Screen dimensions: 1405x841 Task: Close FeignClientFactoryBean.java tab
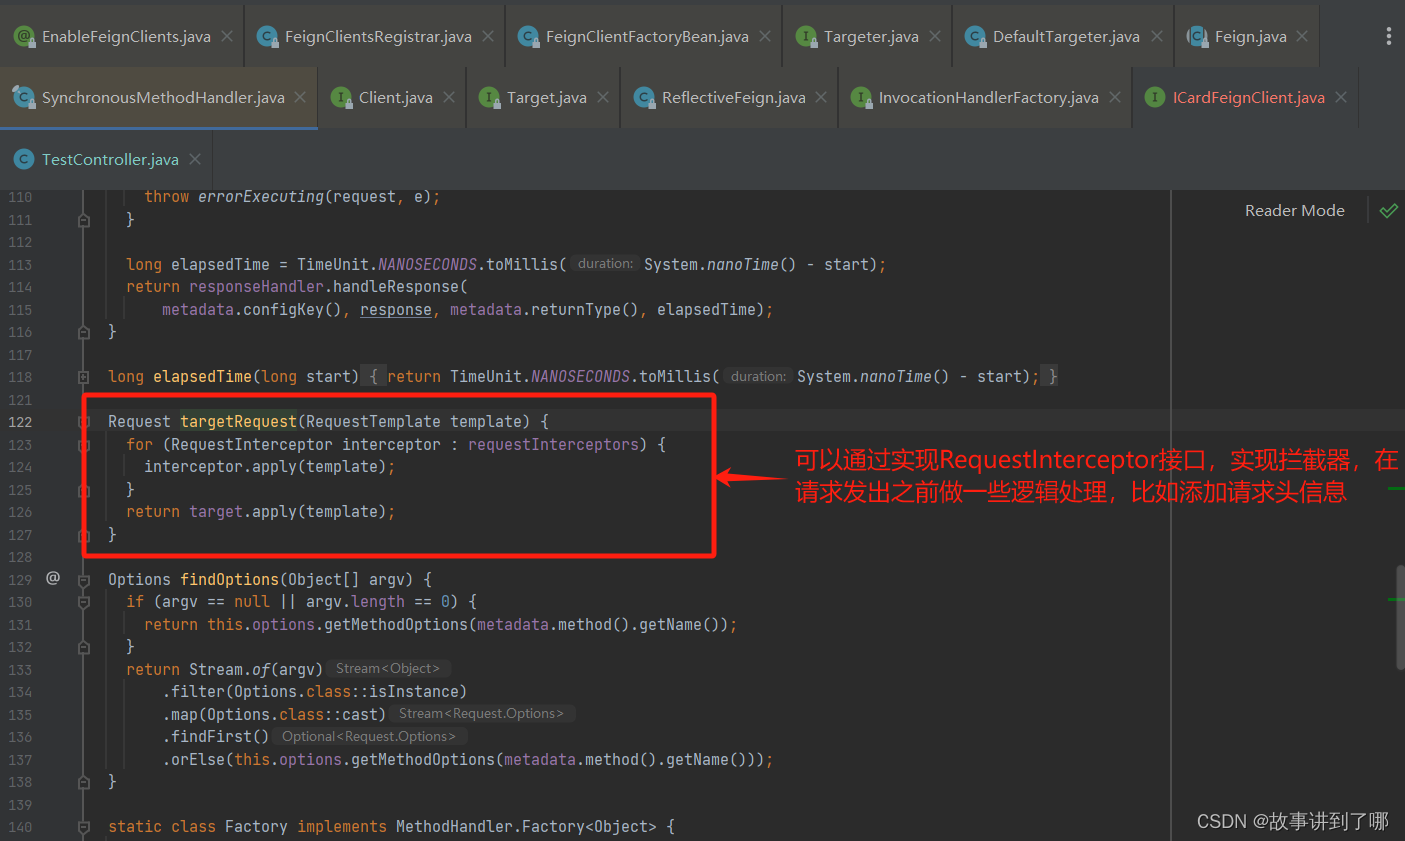[x=765, y=36]
